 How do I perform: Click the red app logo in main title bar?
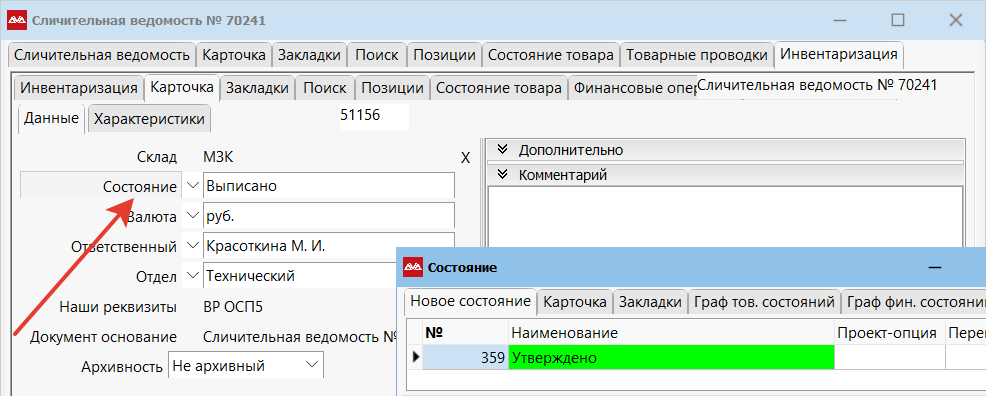(x=16, y=20)
